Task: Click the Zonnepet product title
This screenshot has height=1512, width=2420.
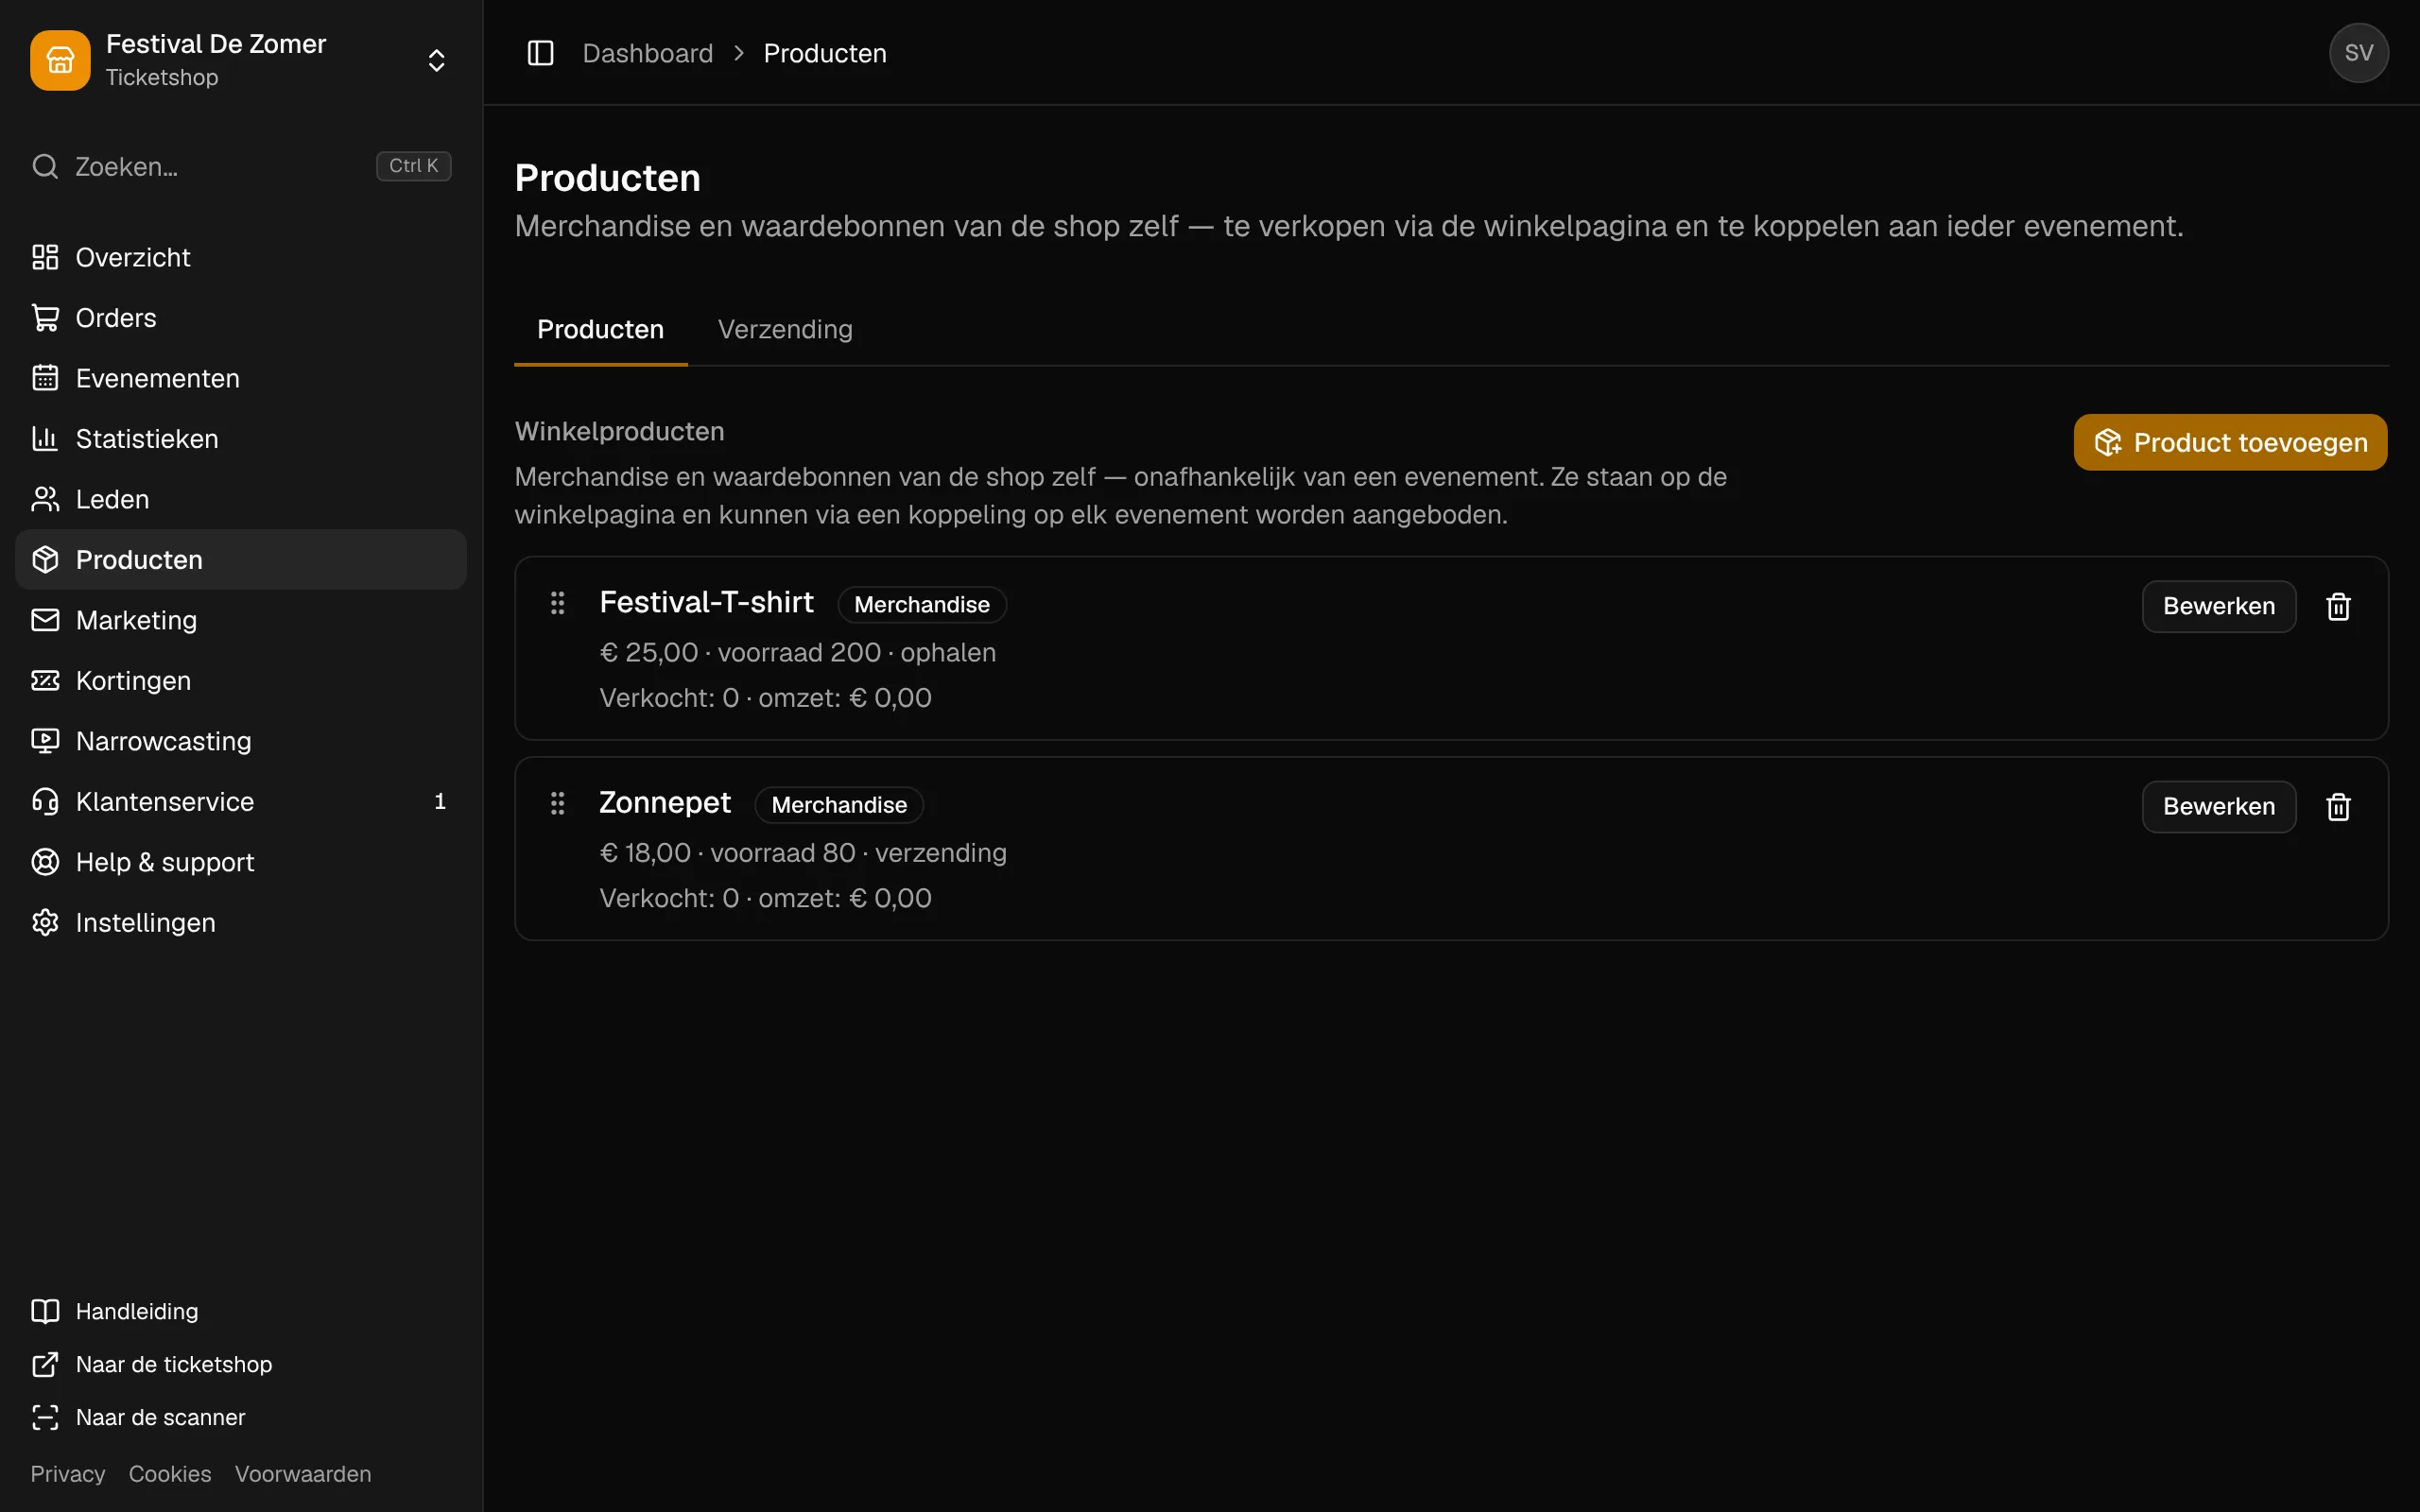Action: pyautogui.click(x=665, y=802)
